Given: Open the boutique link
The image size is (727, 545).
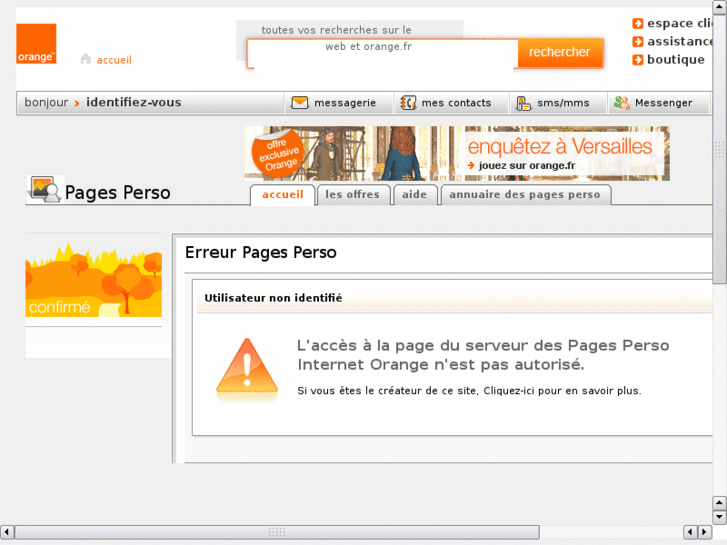Looking at the screenshot, I should point(676,59).
